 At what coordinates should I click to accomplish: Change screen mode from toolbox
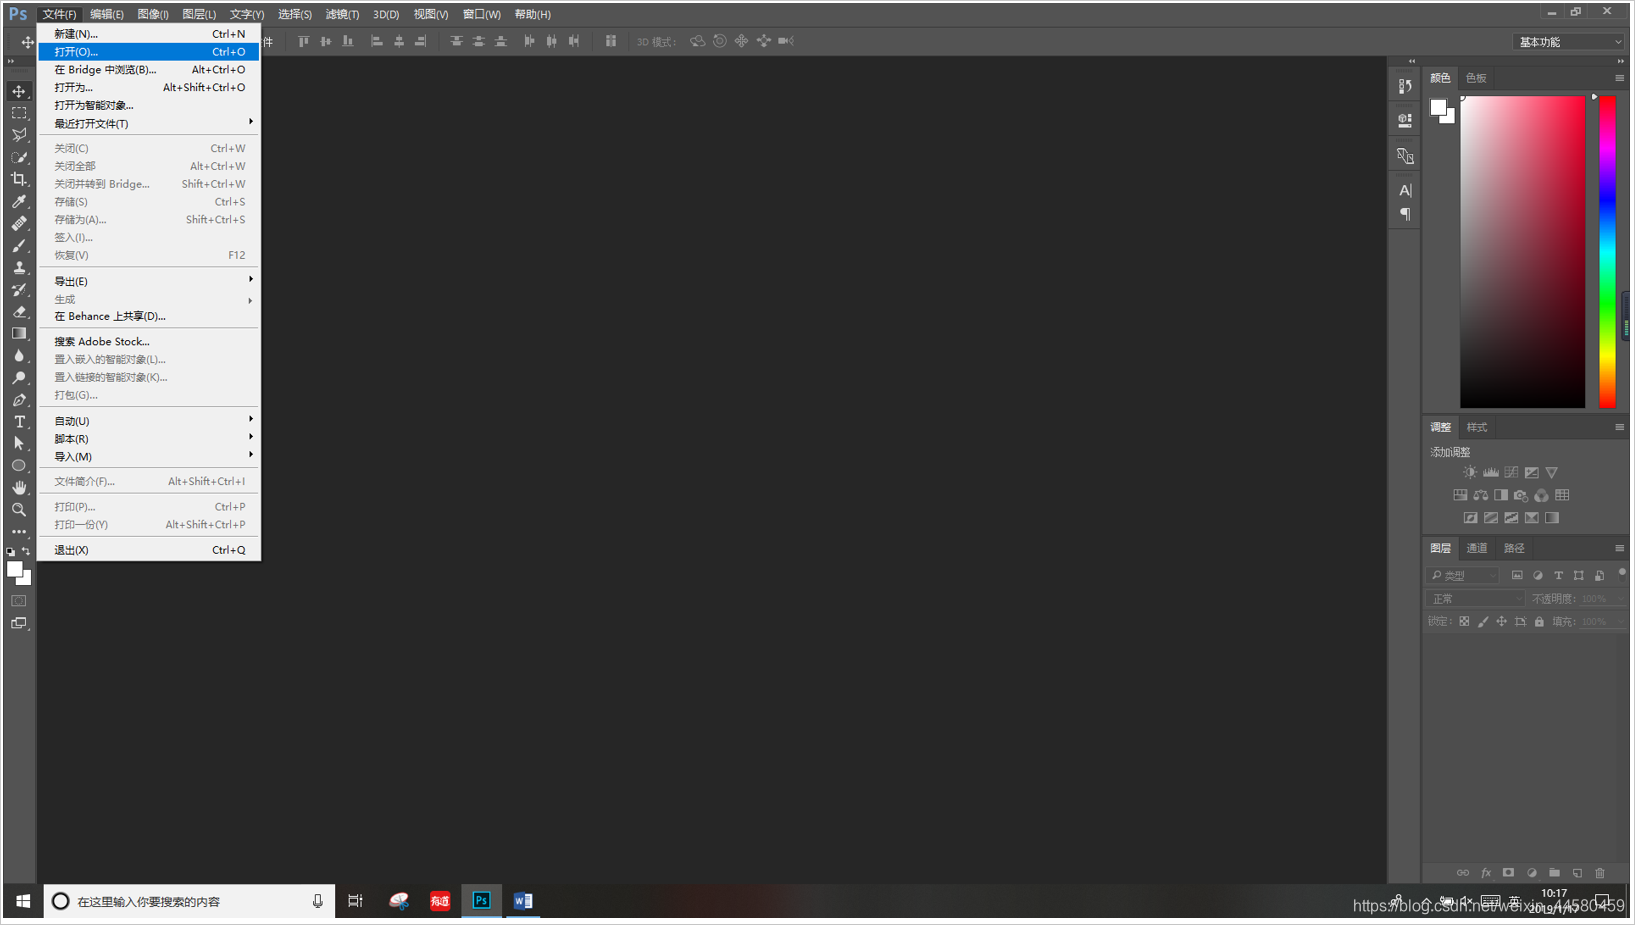(x=19, y=623)
